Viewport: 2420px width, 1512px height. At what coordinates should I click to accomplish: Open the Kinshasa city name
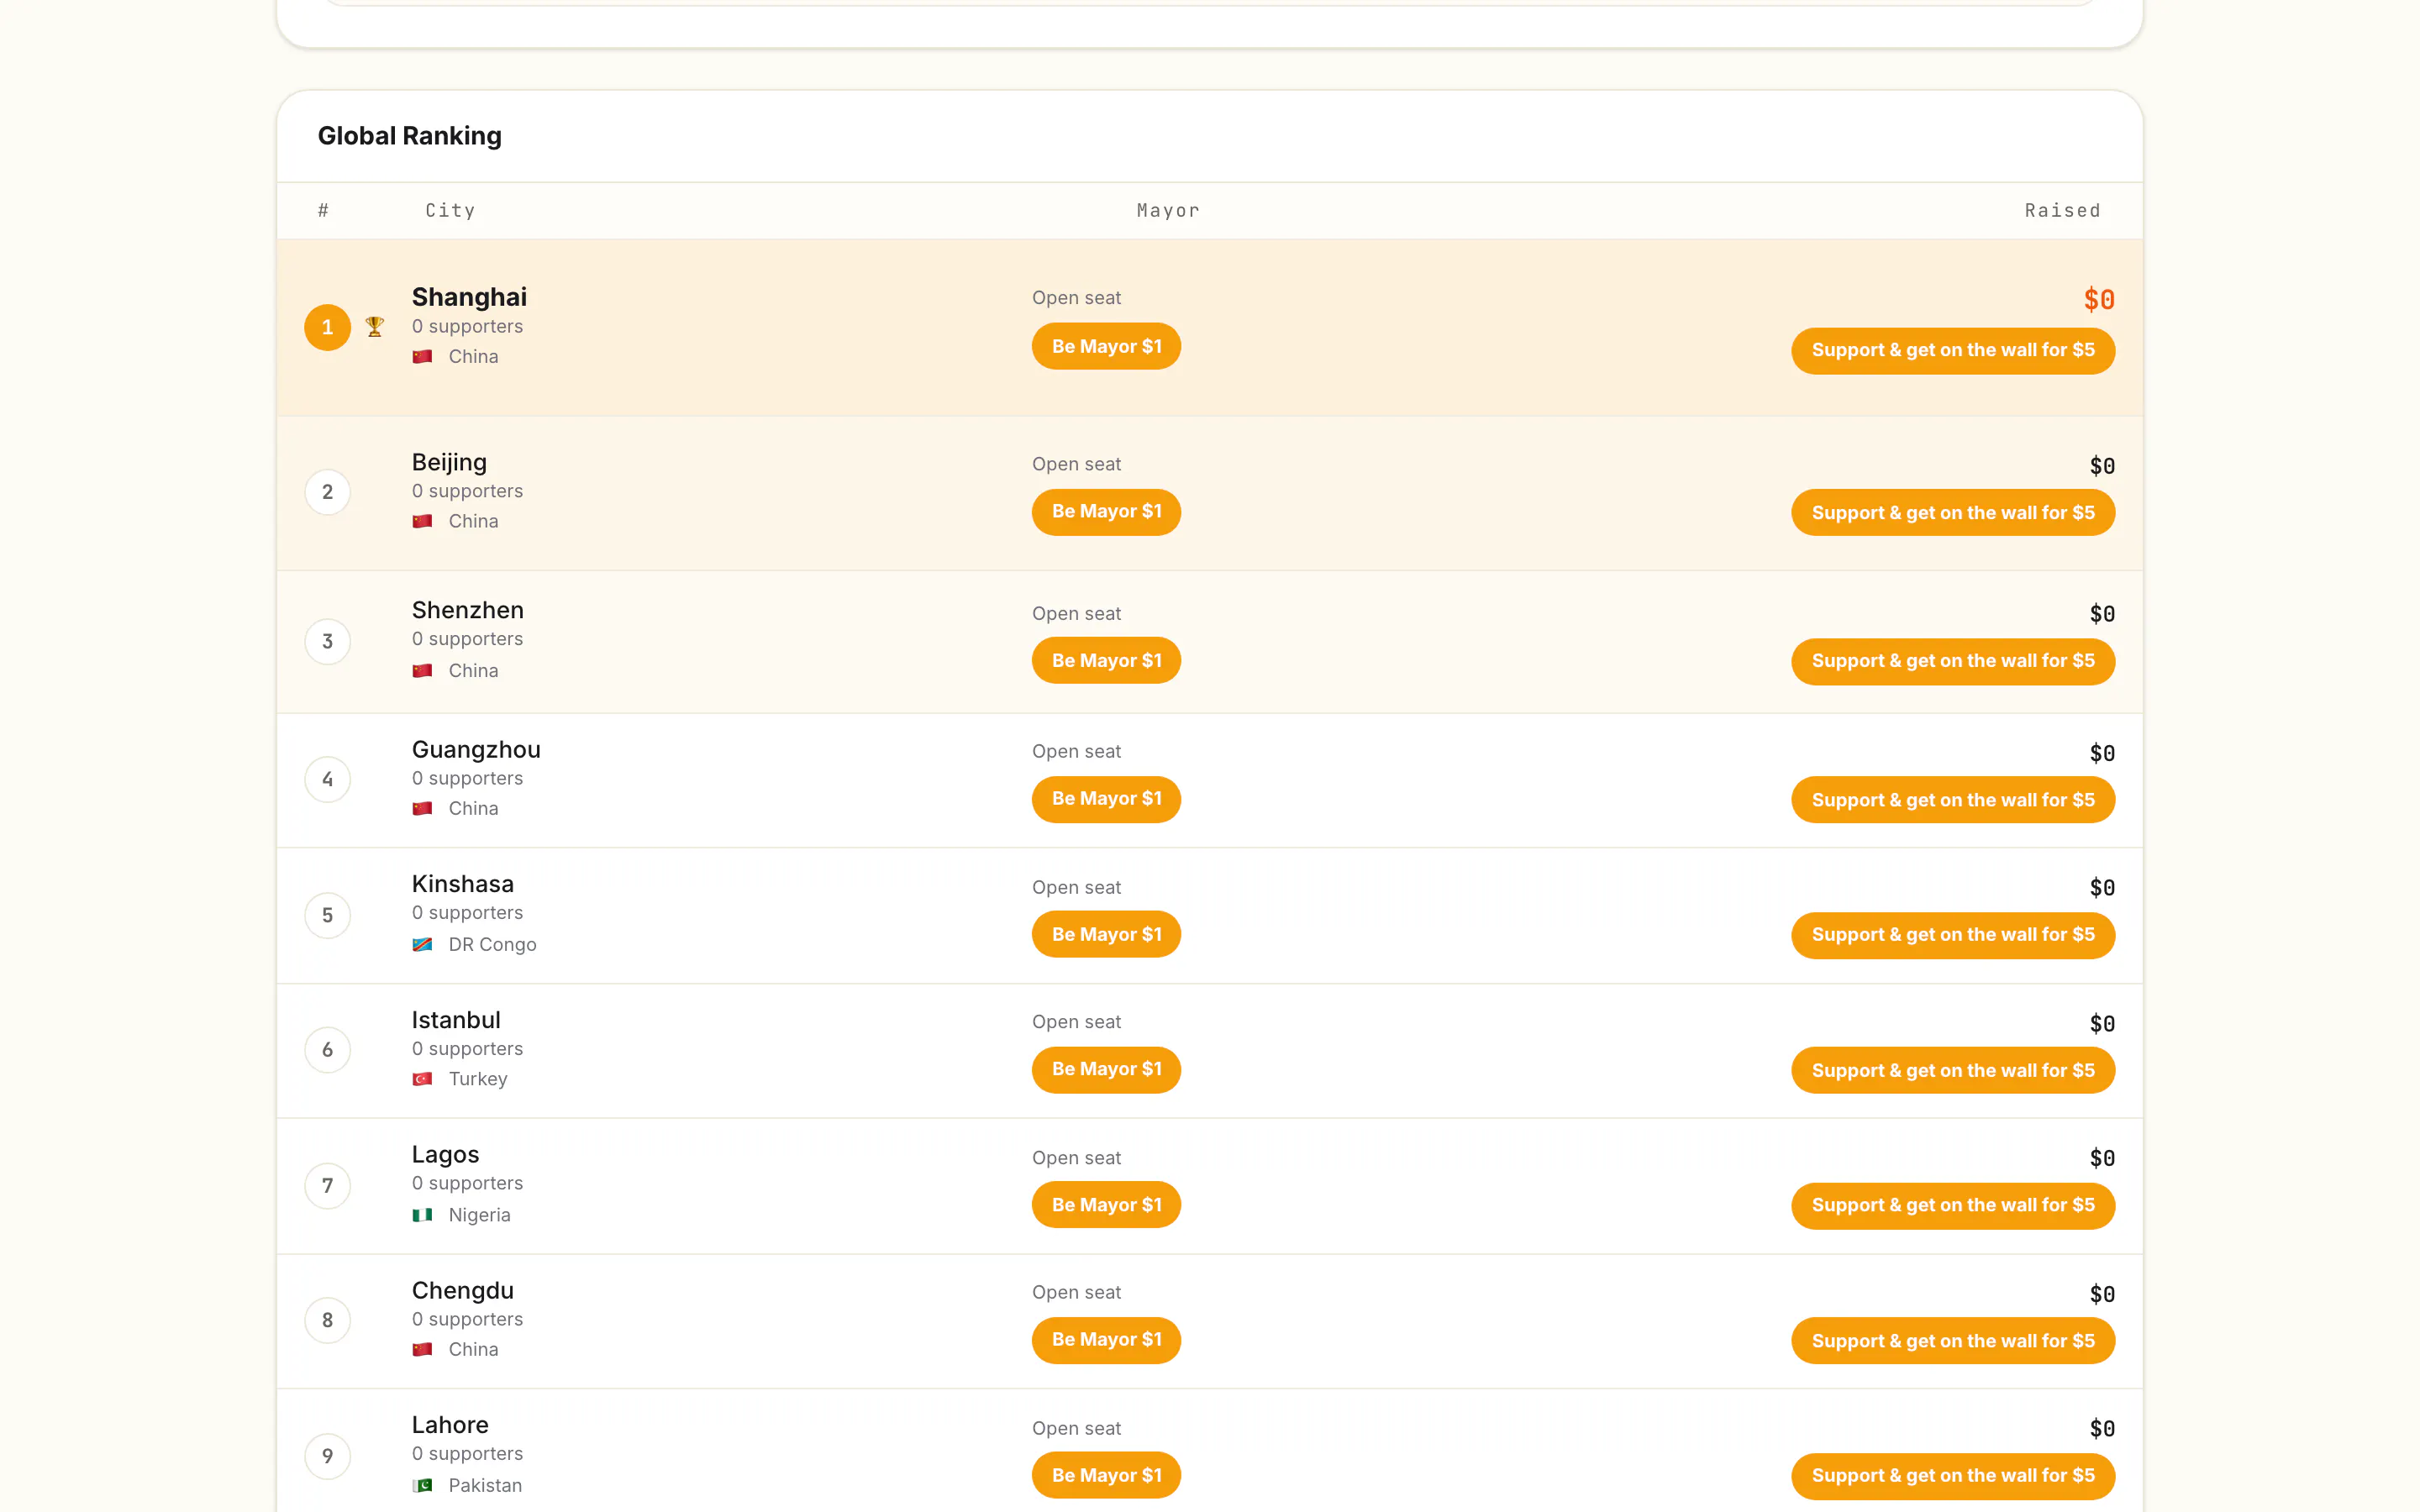coord(462,884)
